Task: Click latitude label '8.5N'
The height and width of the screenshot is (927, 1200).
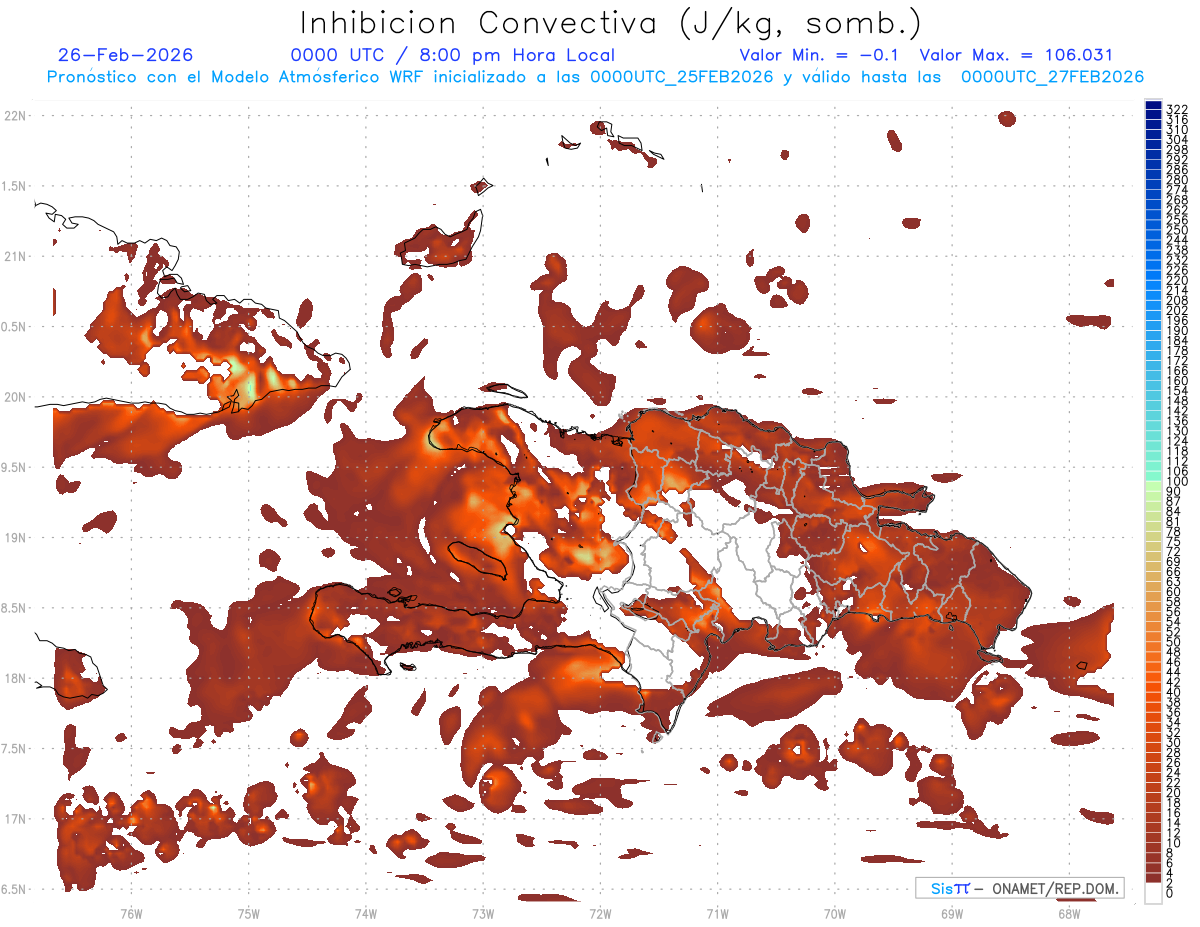Action: click(x=15, y=608)
